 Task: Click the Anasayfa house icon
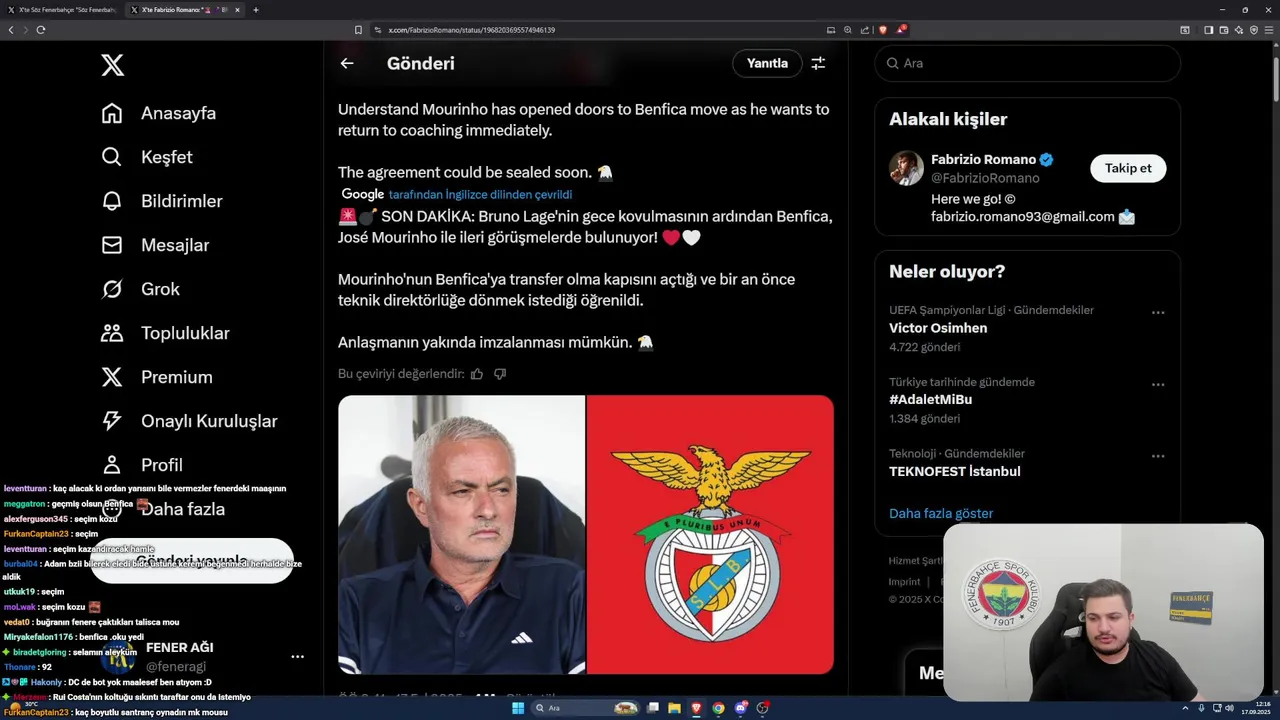click(x=112, y=113)
